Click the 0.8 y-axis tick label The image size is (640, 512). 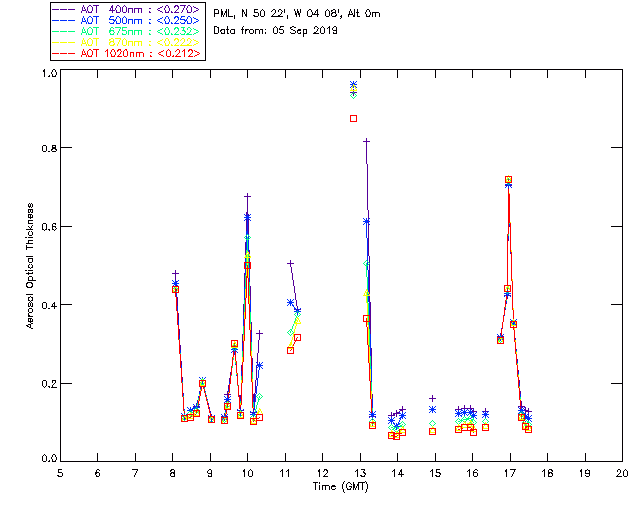(x=49, y=148)
